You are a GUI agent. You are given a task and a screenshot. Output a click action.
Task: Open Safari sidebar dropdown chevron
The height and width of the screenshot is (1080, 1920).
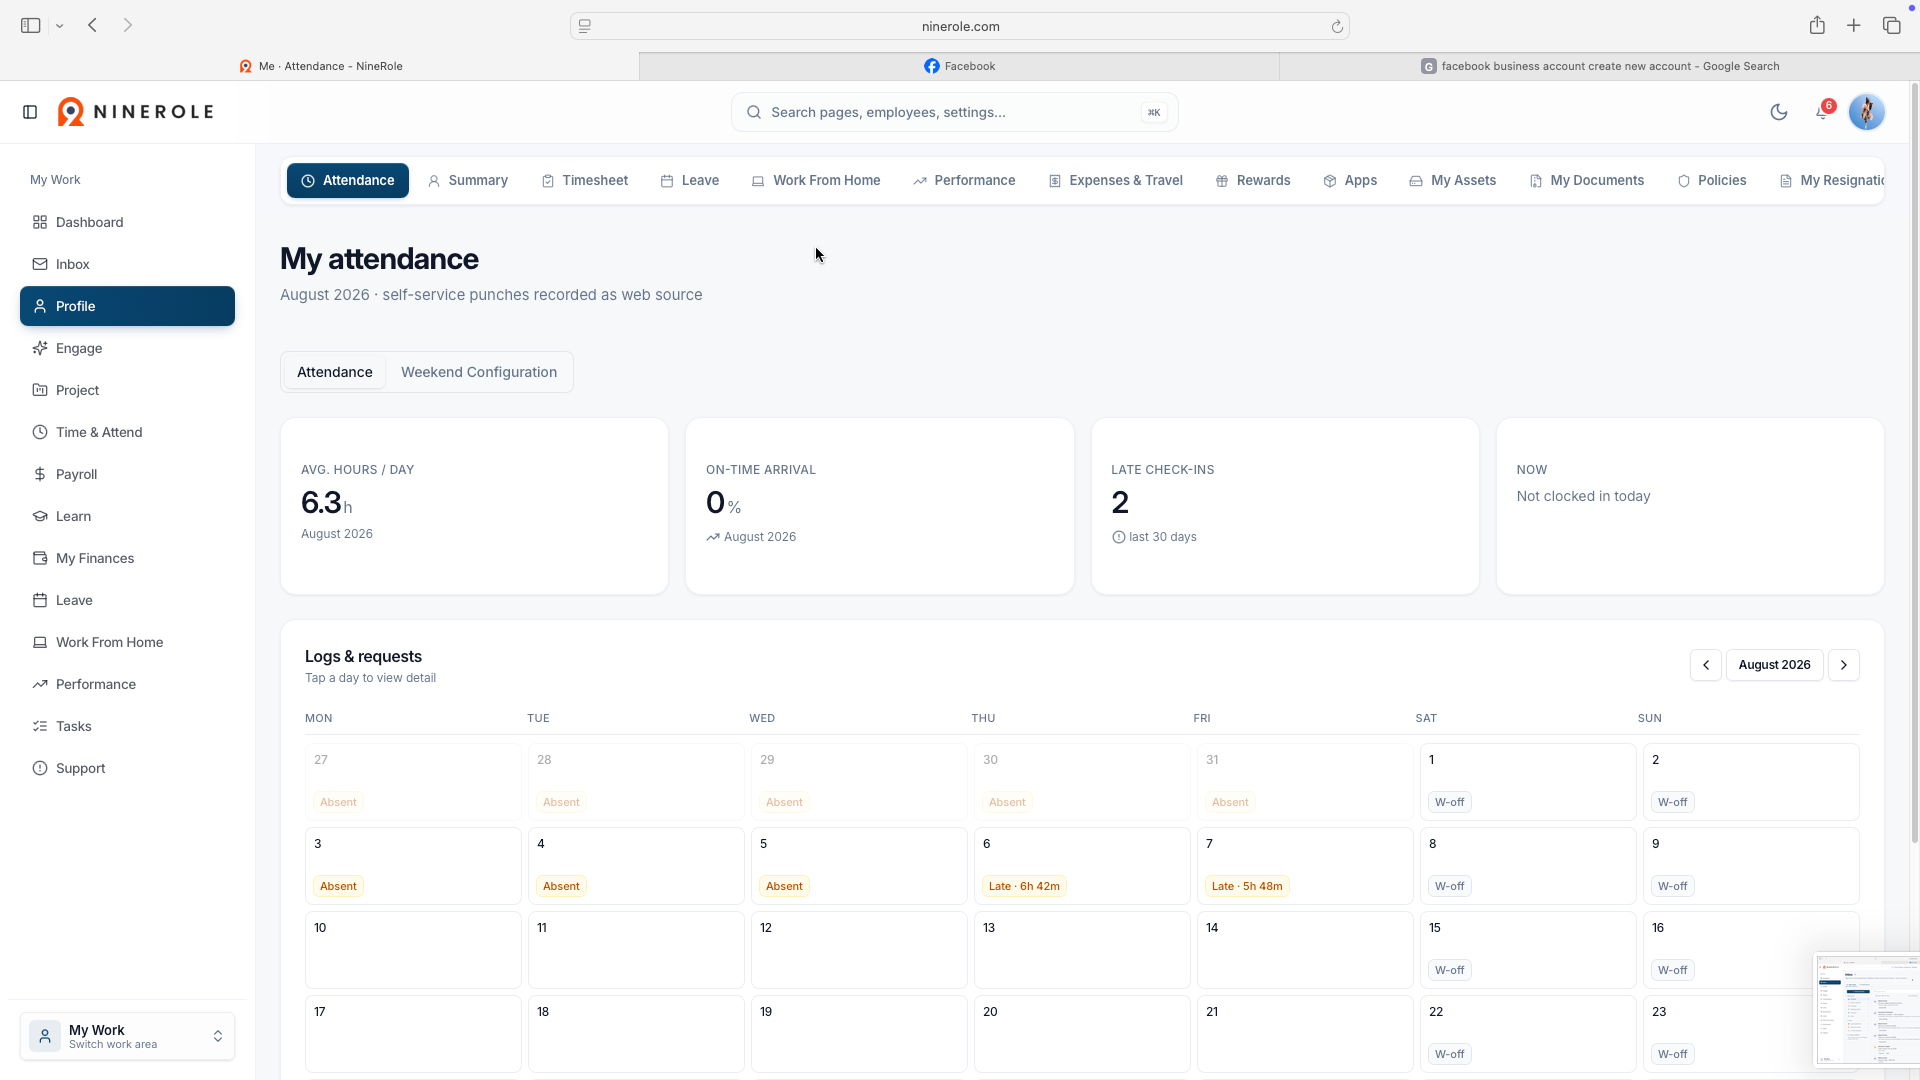60,26
